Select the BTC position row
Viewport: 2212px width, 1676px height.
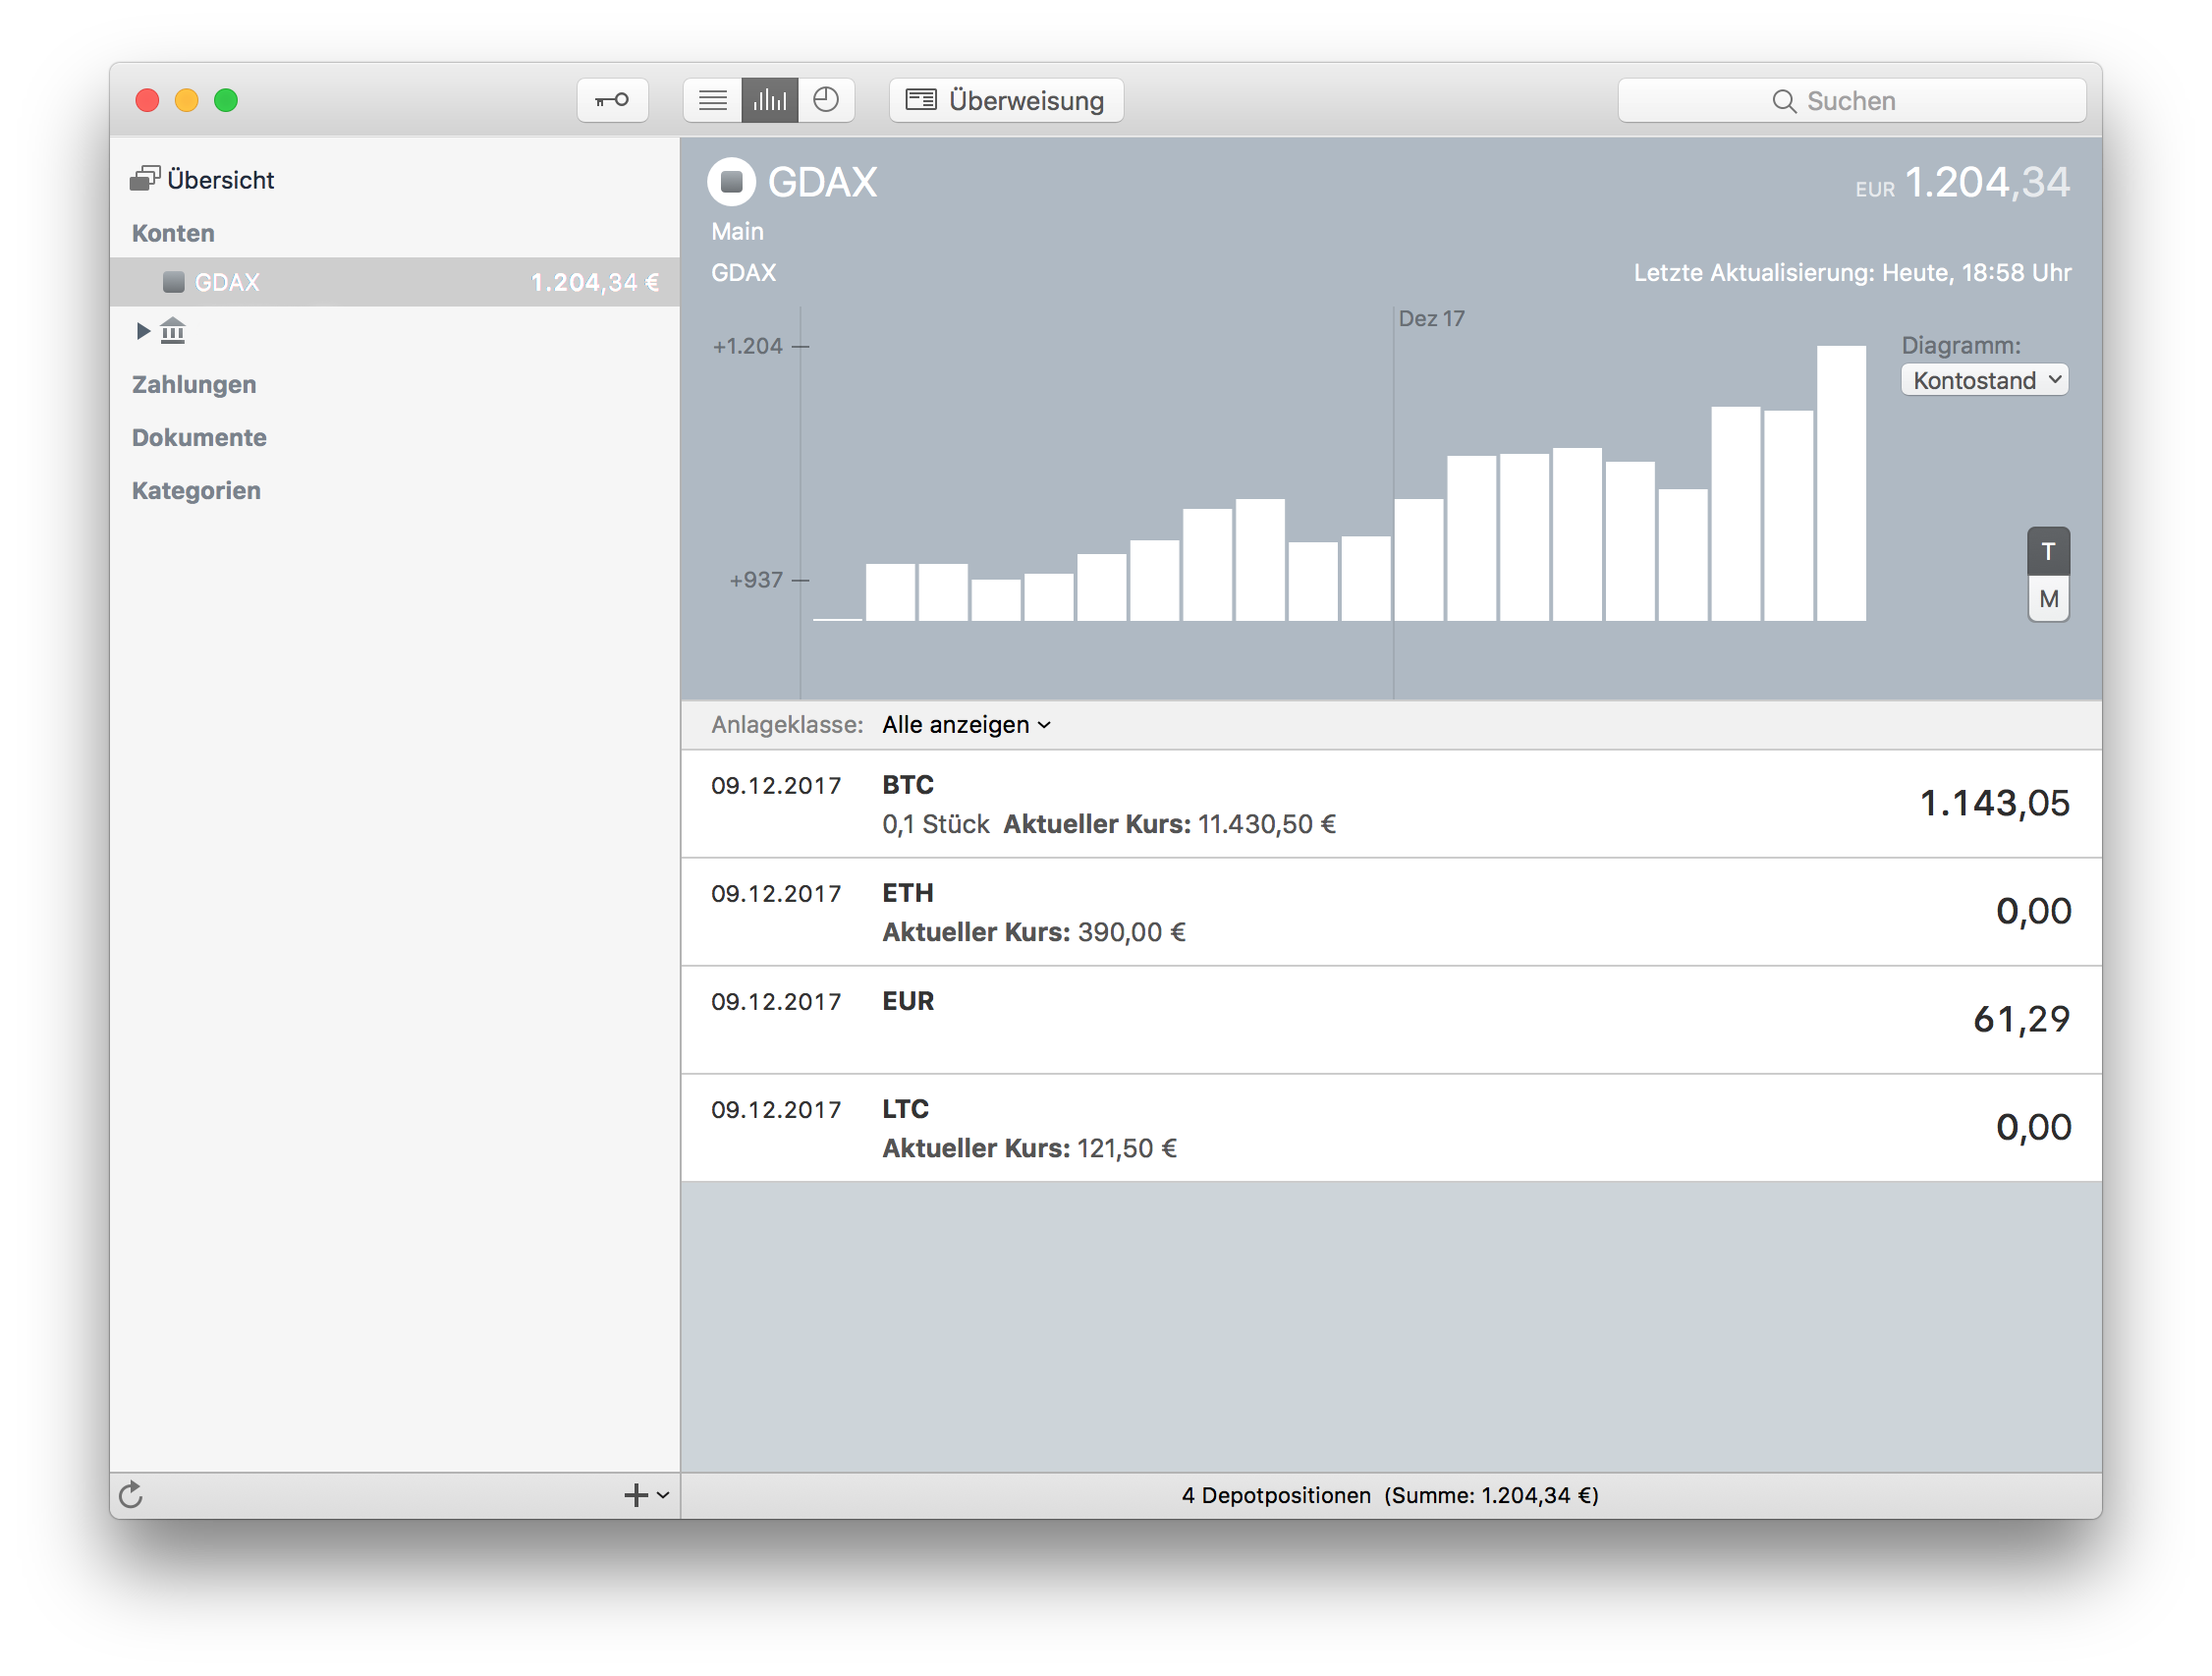[x=1391, y=804]
